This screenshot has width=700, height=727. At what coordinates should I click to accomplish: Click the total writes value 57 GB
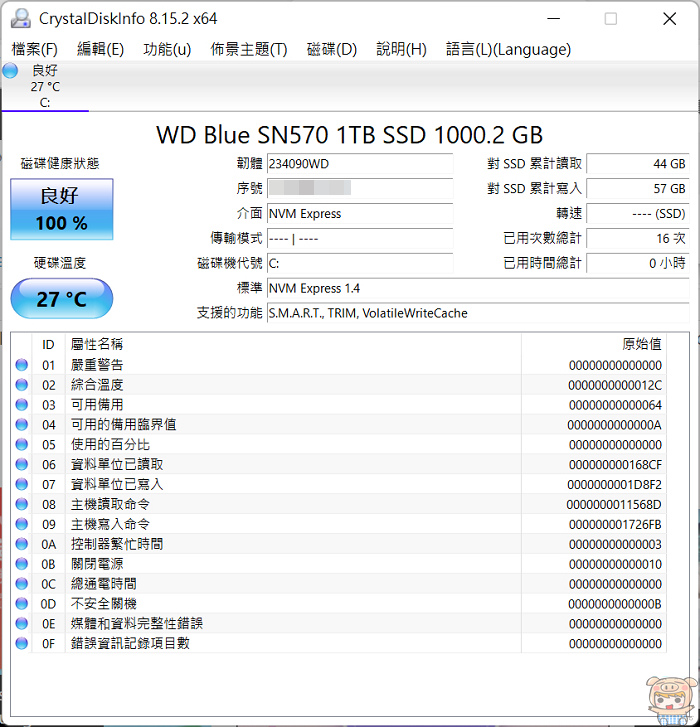pyautogui.click(x=638, y=188)
